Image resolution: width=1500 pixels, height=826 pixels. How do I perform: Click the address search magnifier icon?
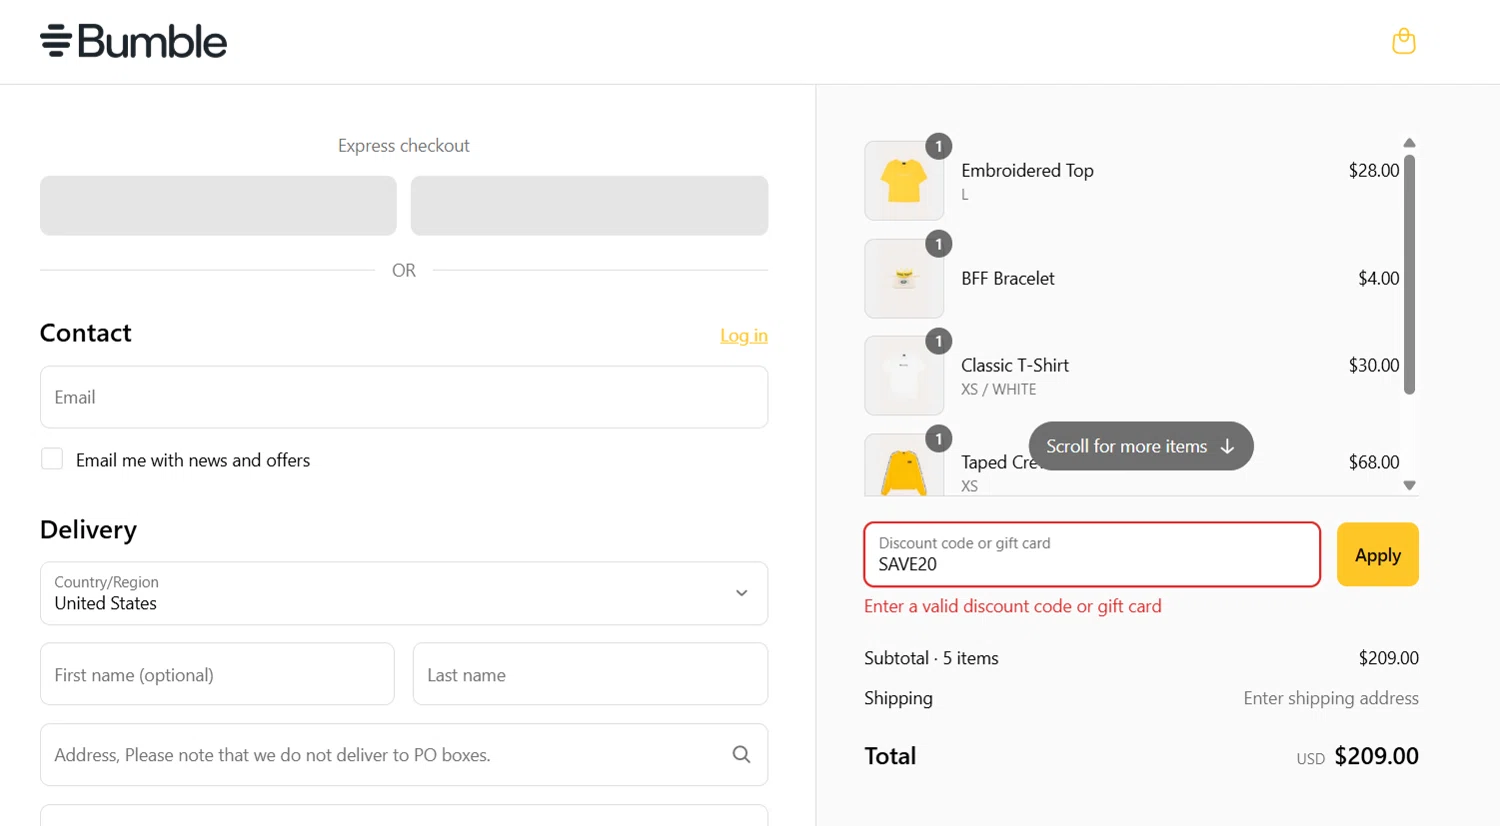point(741,755)
